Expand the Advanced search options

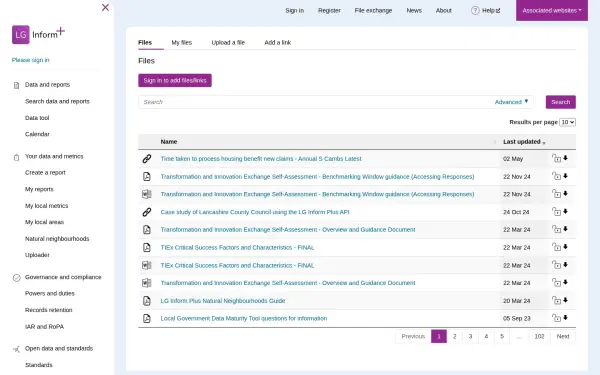(x=511, y=102)
